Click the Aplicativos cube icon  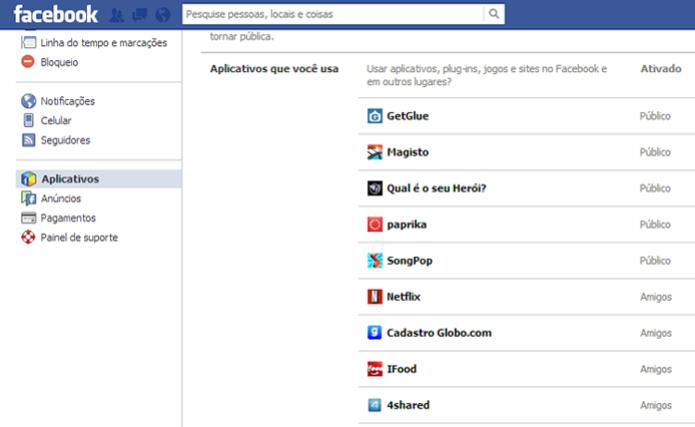(29, 179)
